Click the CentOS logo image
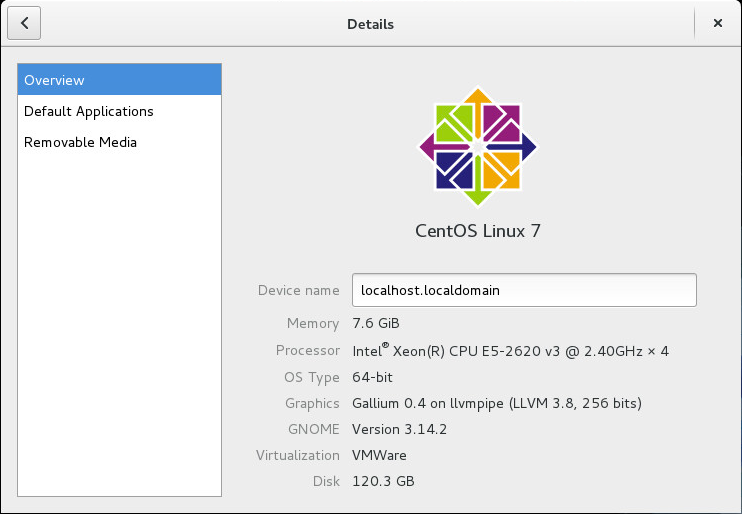 tap(478, 147)
